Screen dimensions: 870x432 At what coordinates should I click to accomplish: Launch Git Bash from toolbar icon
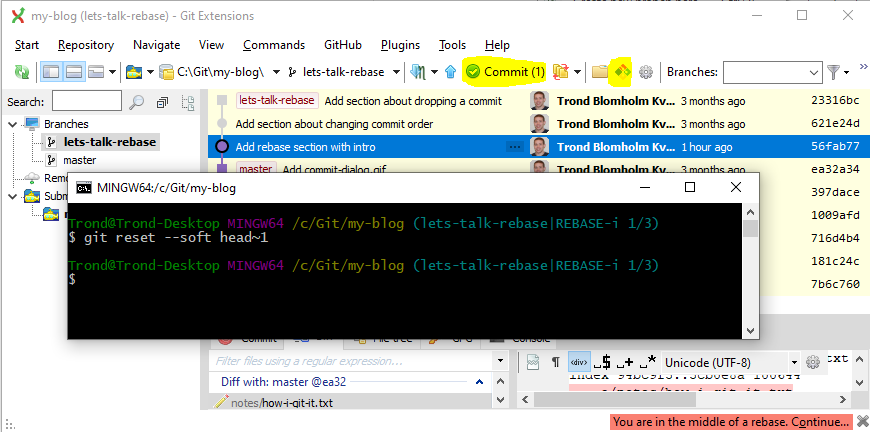point(623,72)
